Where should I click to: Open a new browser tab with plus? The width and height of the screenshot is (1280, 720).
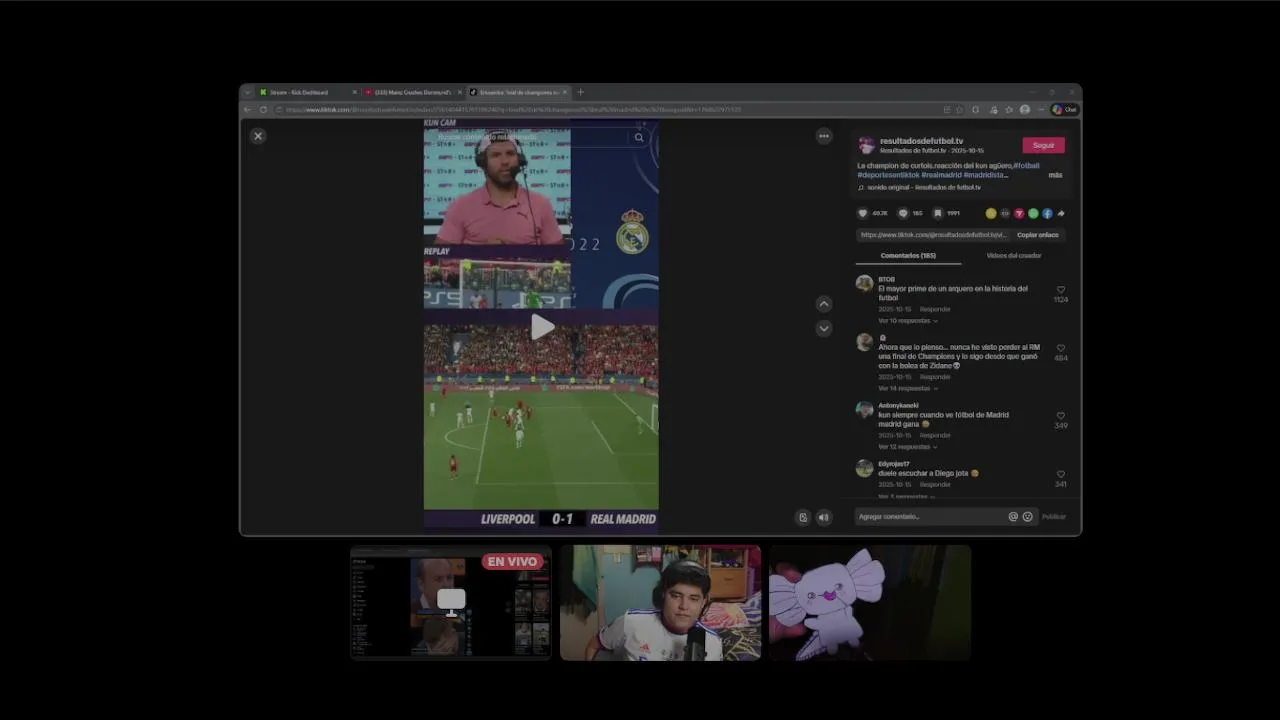(x=581, y=92)
